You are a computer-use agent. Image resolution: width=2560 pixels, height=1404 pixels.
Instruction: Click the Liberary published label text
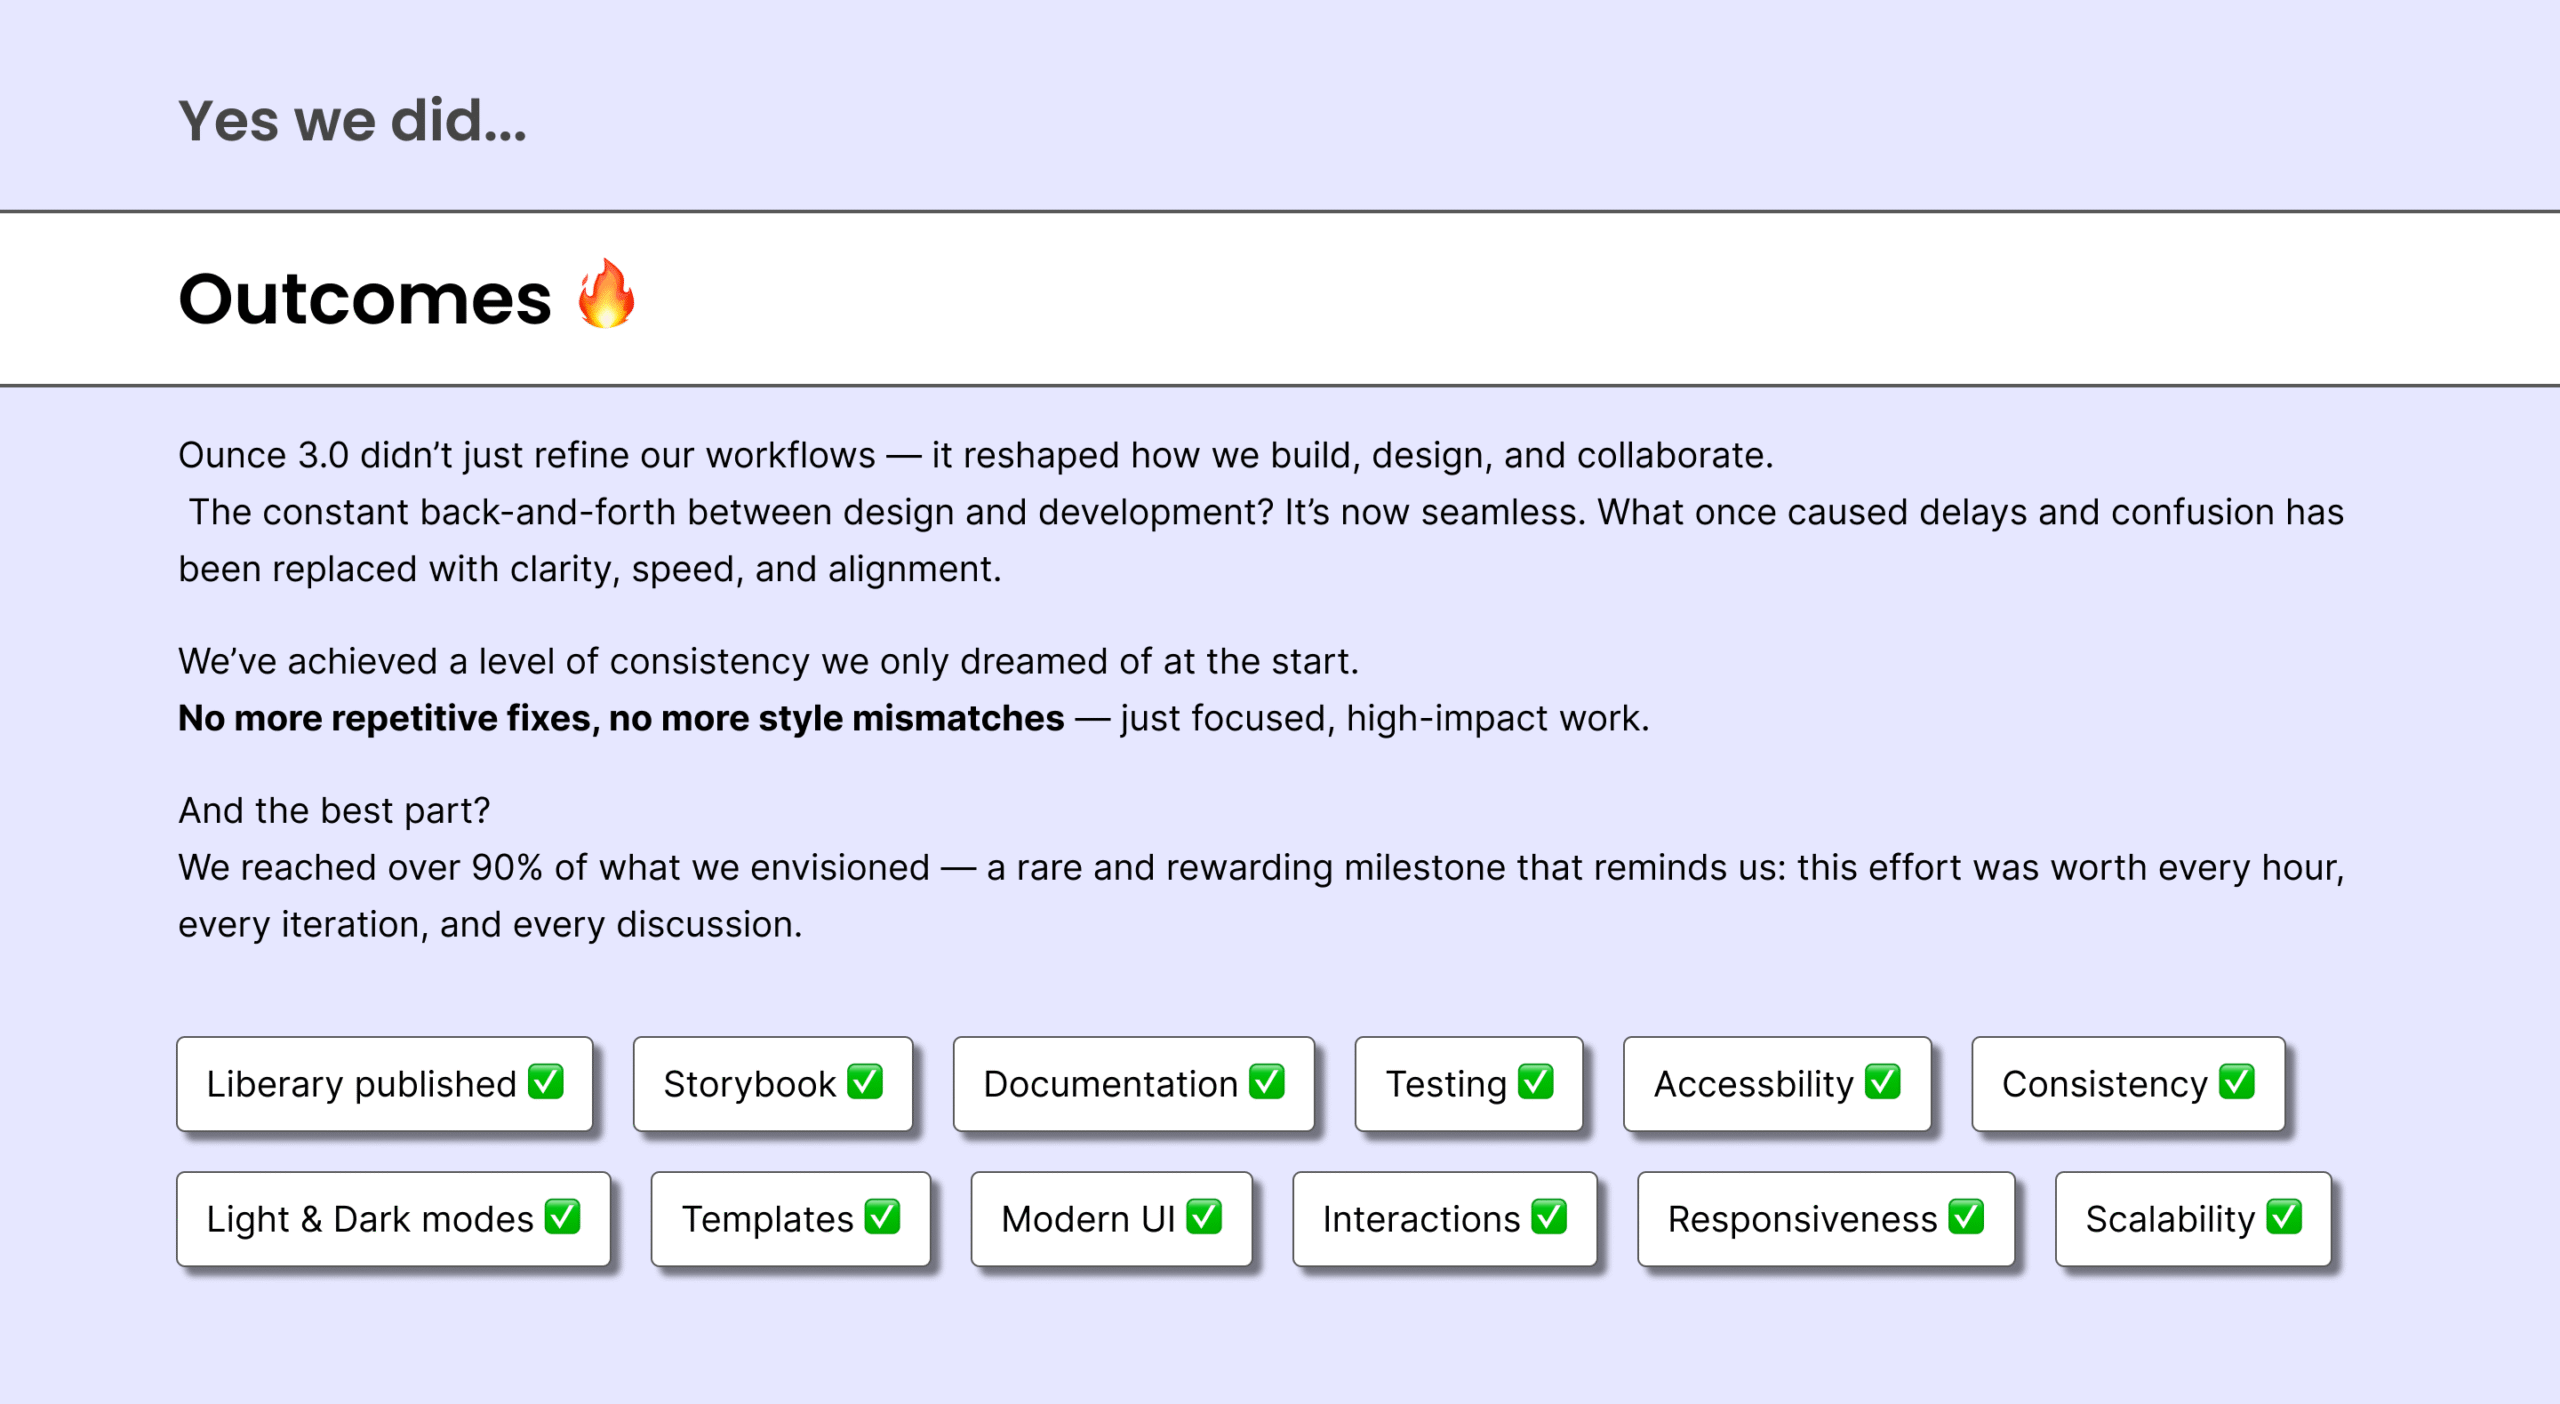[x=361, y=1084]
